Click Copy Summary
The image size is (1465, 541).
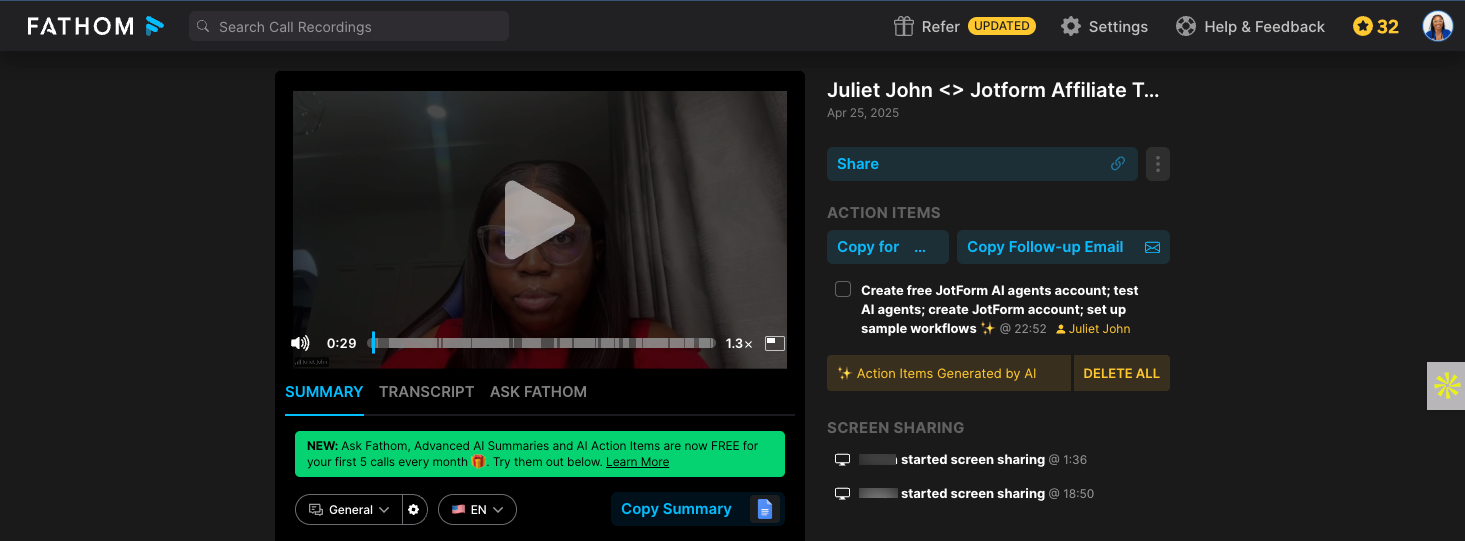point(676,509)
